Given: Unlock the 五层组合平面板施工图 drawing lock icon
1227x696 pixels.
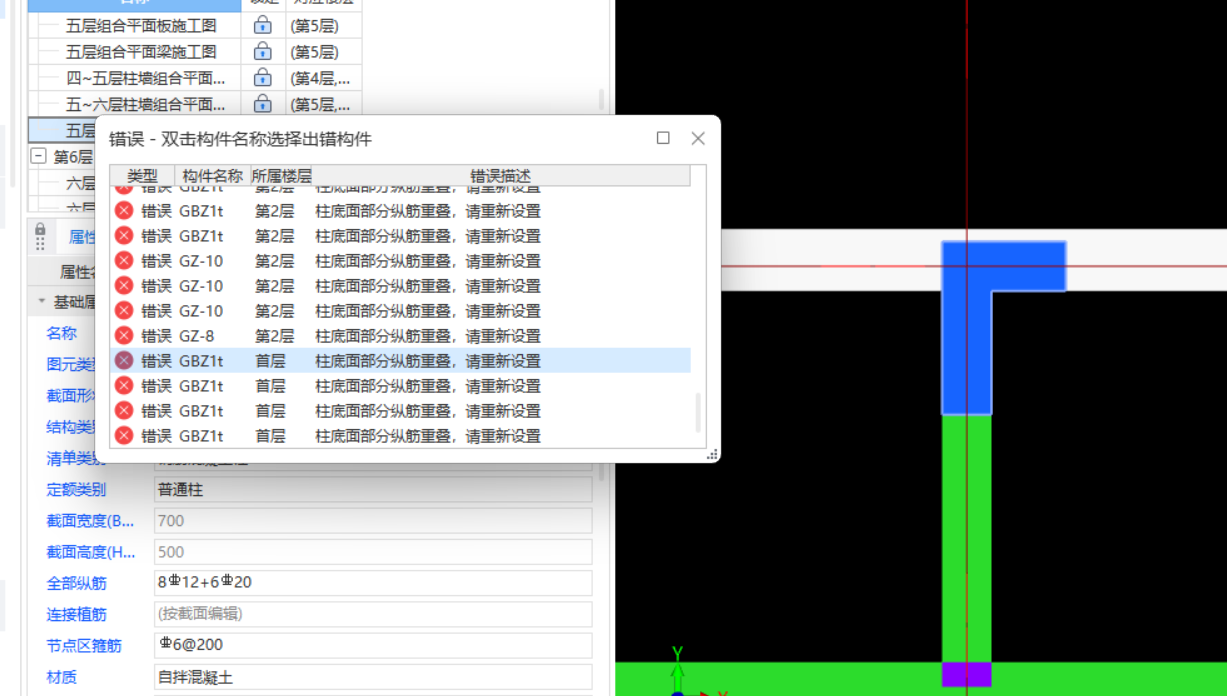Looking at the screenshot, I should click(260, 26).
